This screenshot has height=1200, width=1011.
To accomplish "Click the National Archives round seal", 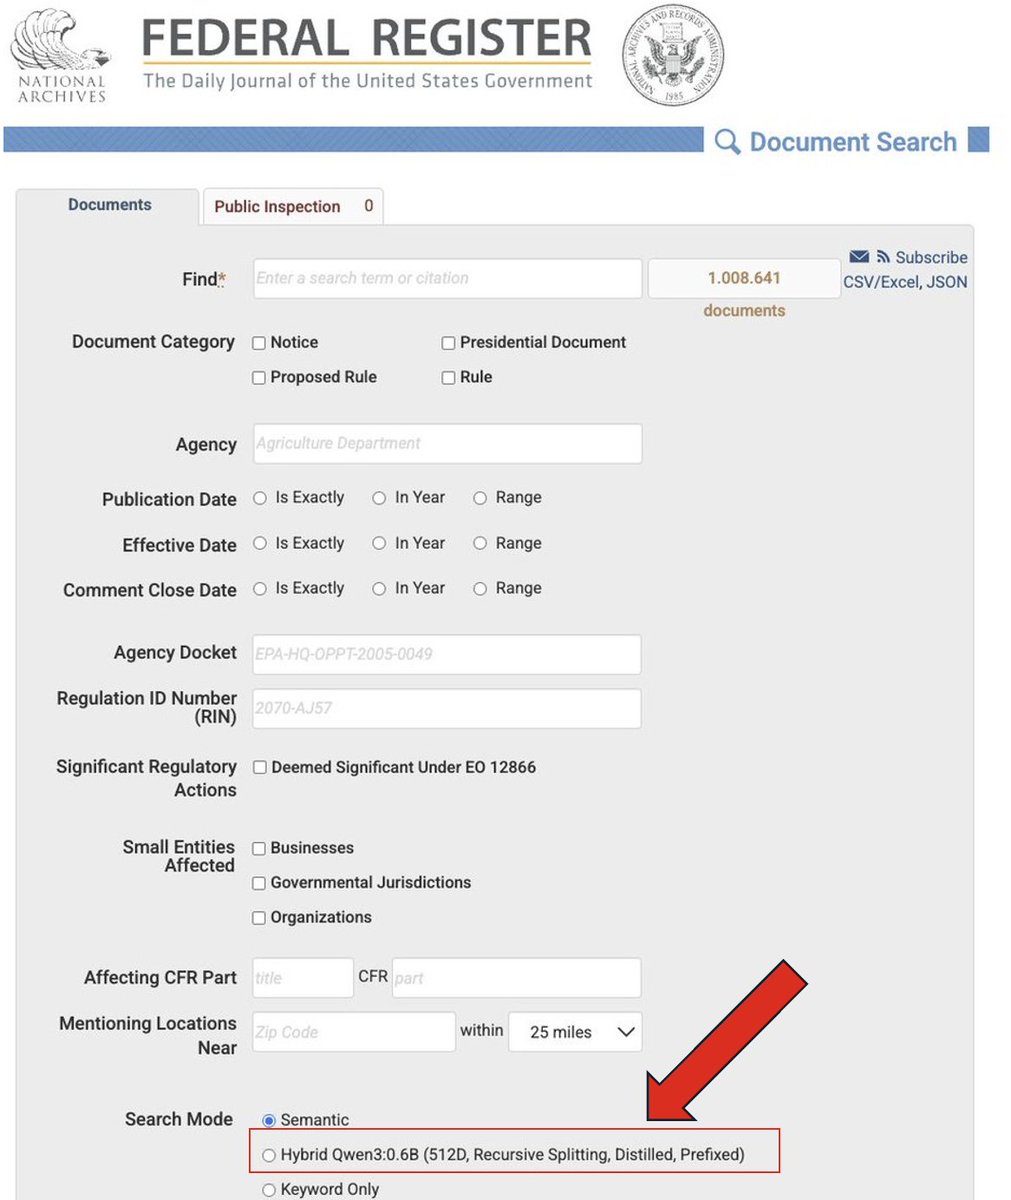I will (673, 55).
